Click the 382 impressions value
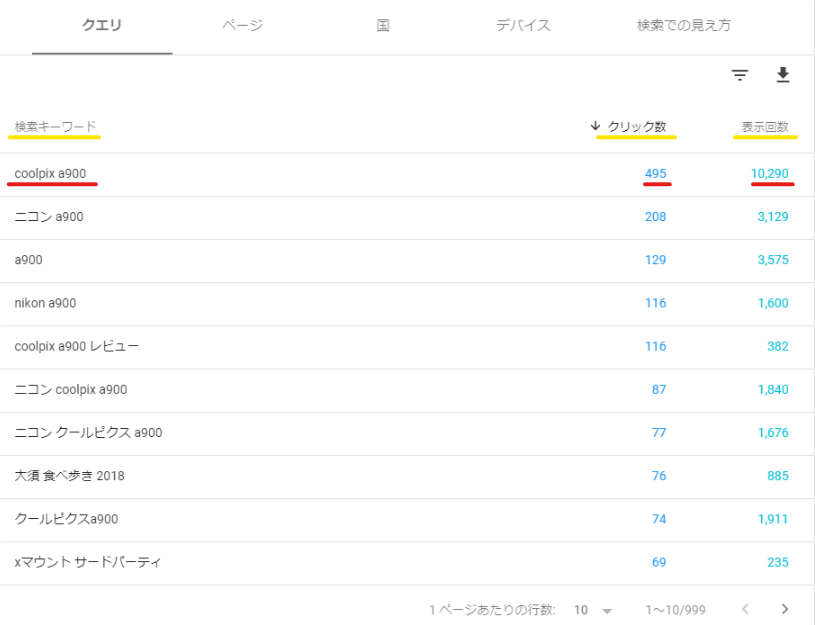 [x=778, y=346]
